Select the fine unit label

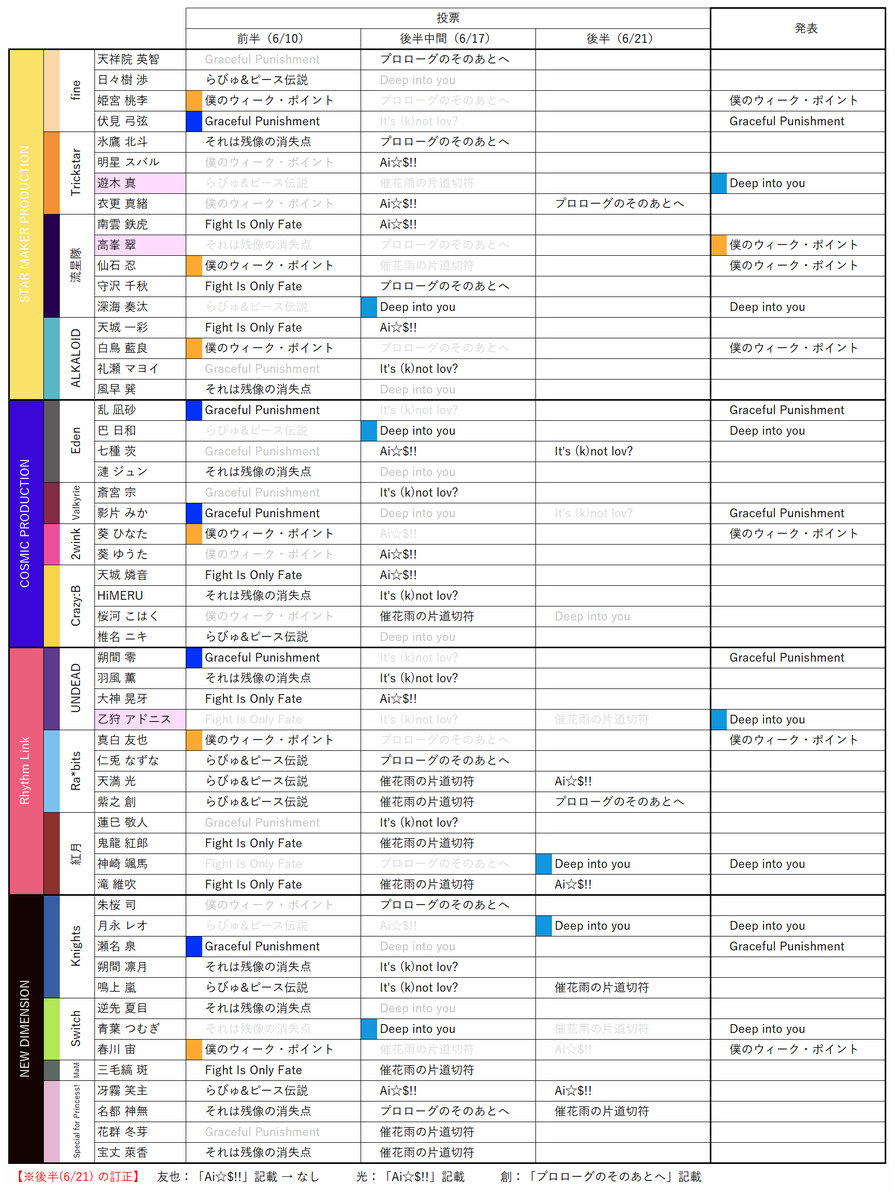coord(77,90)
